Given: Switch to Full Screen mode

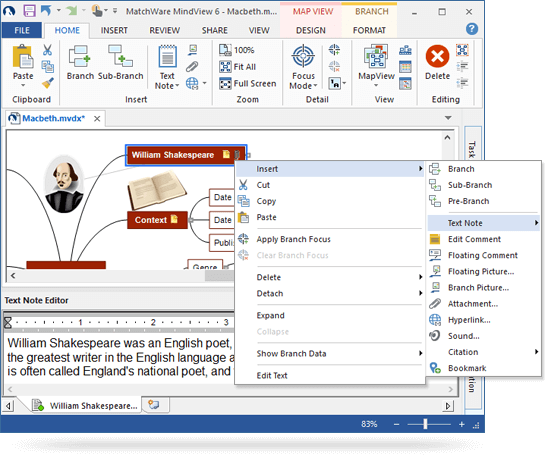Looking at the screenshot, I should point(248,84).
